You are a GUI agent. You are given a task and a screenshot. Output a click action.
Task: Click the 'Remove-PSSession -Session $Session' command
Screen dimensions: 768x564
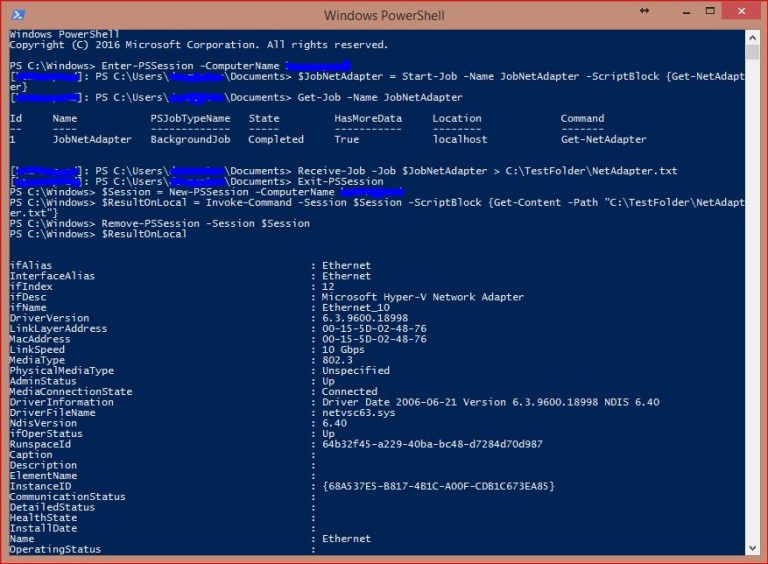pyautogui.click(x=205, y=224)
